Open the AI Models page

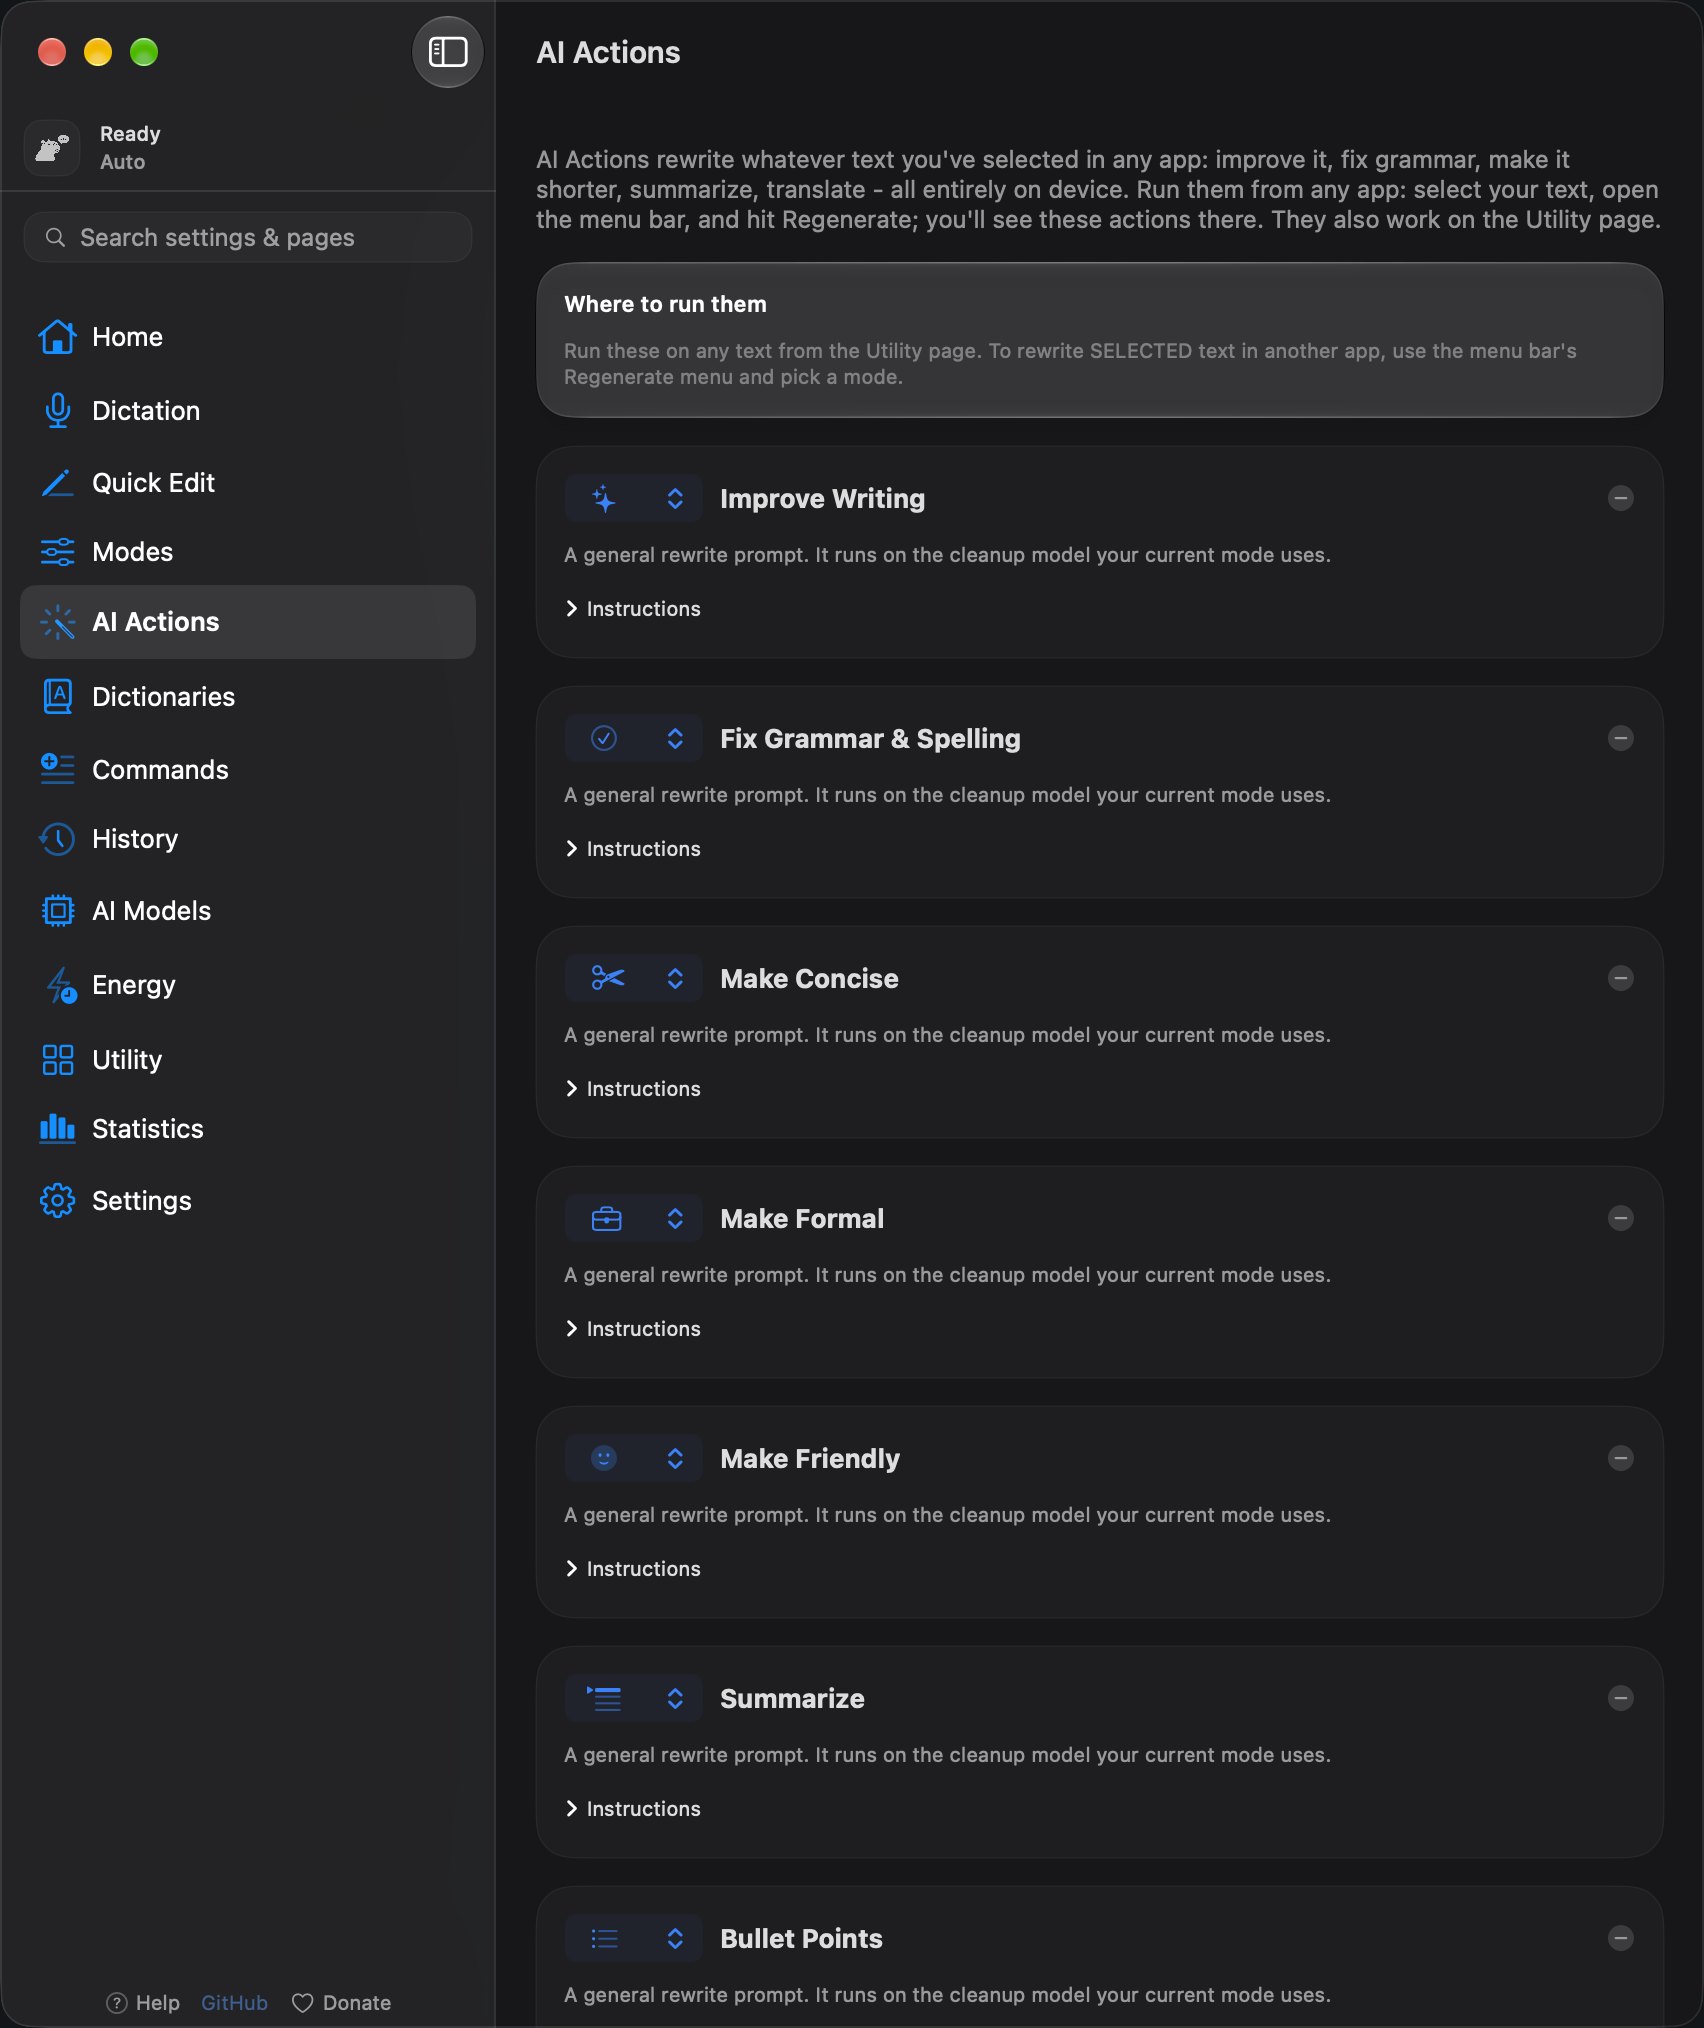pos(247,911)
